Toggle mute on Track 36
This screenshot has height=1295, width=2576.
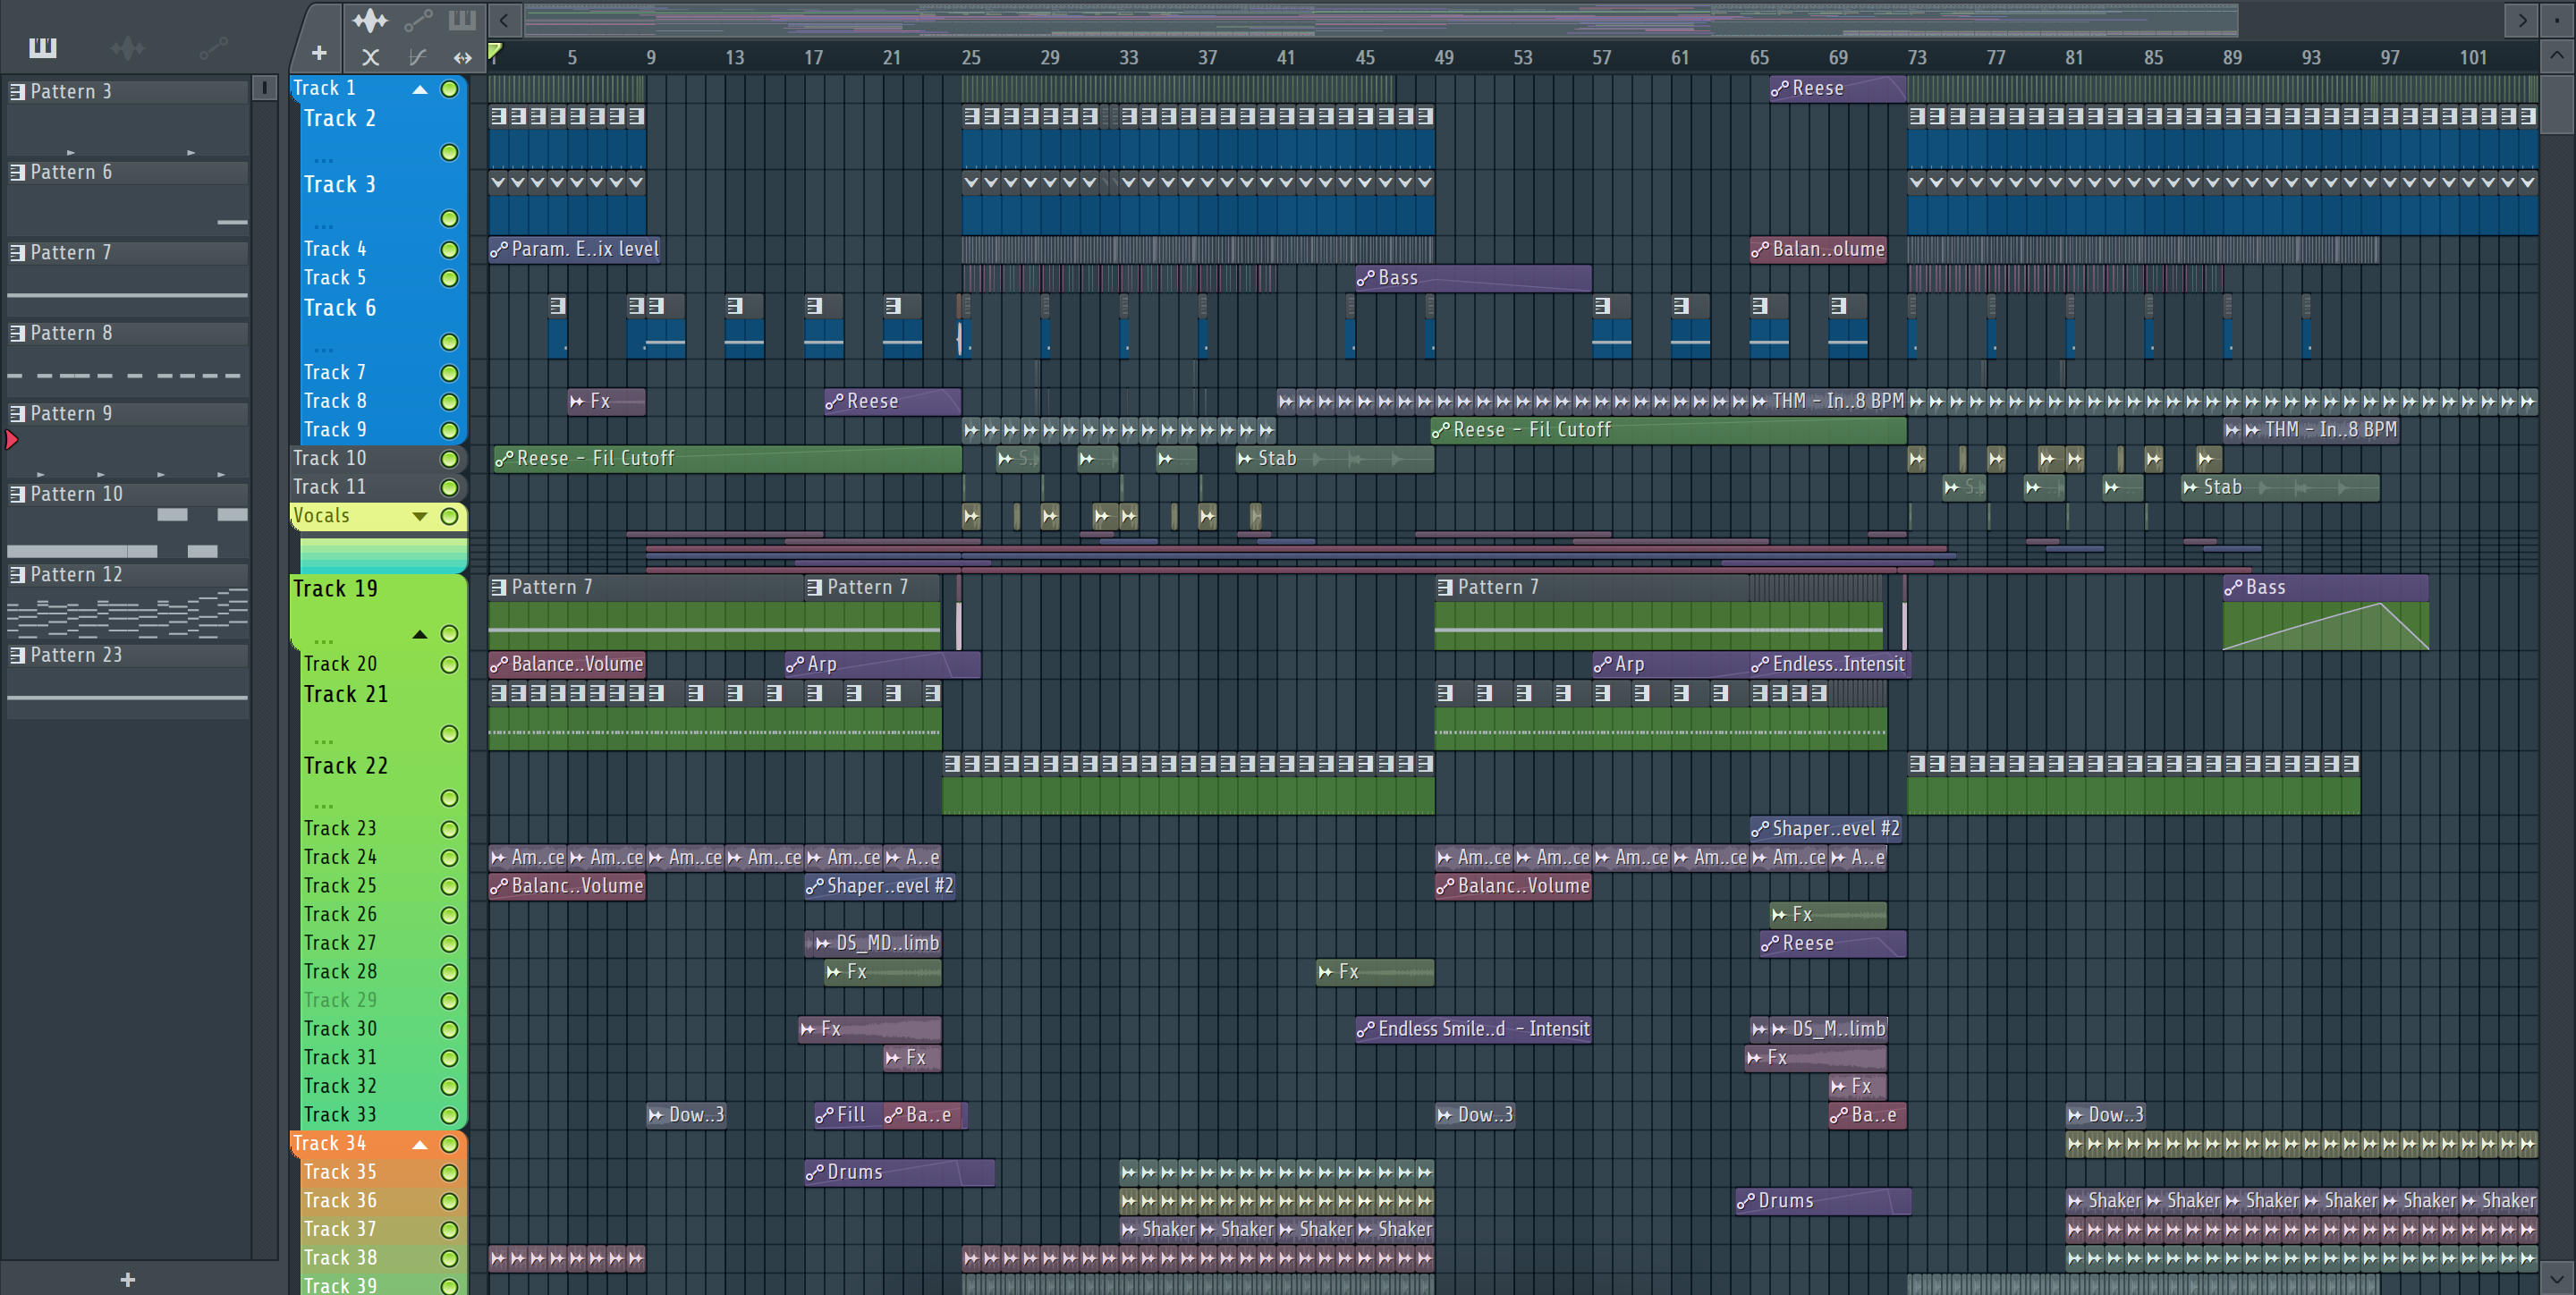tap(450, 1201)
